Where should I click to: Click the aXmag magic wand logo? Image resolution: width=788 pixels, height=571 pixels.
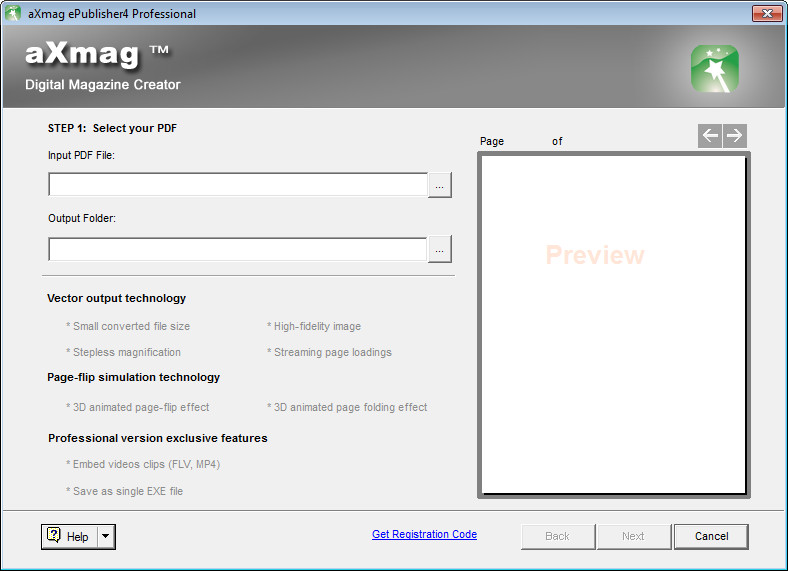point(715,69)
